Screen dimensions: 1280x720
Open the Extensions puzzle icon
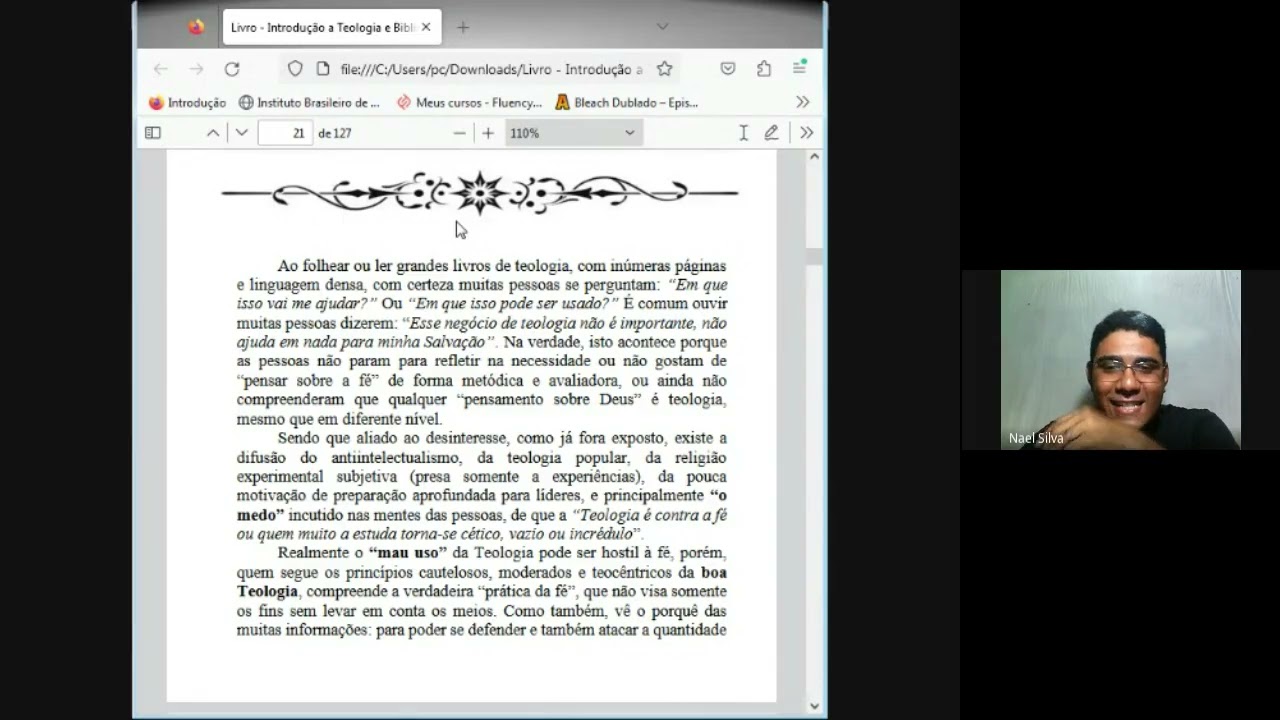tap(764, 69)
